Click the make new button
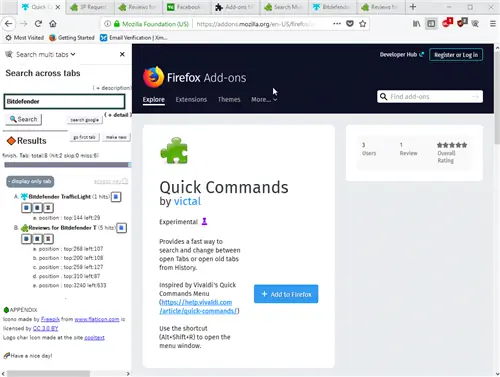The width and height of the screenshot is (500, 377). (116, 137)
